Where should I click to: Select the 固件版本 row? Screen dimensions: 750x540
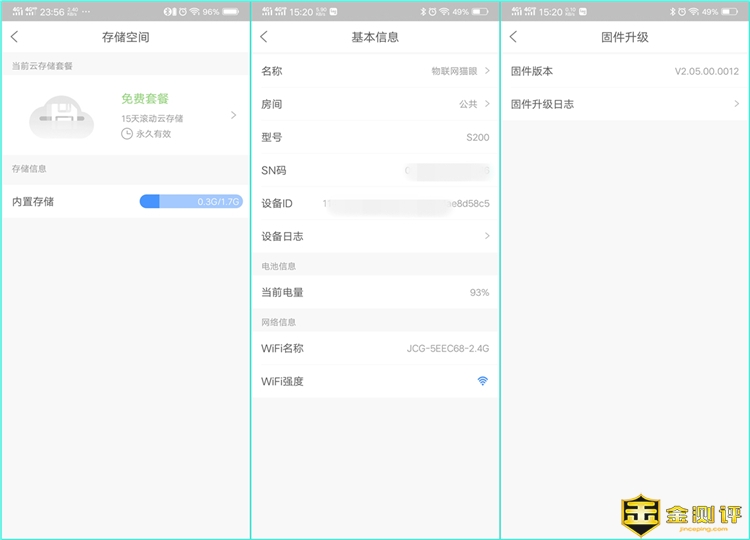[x=625, y=71]
